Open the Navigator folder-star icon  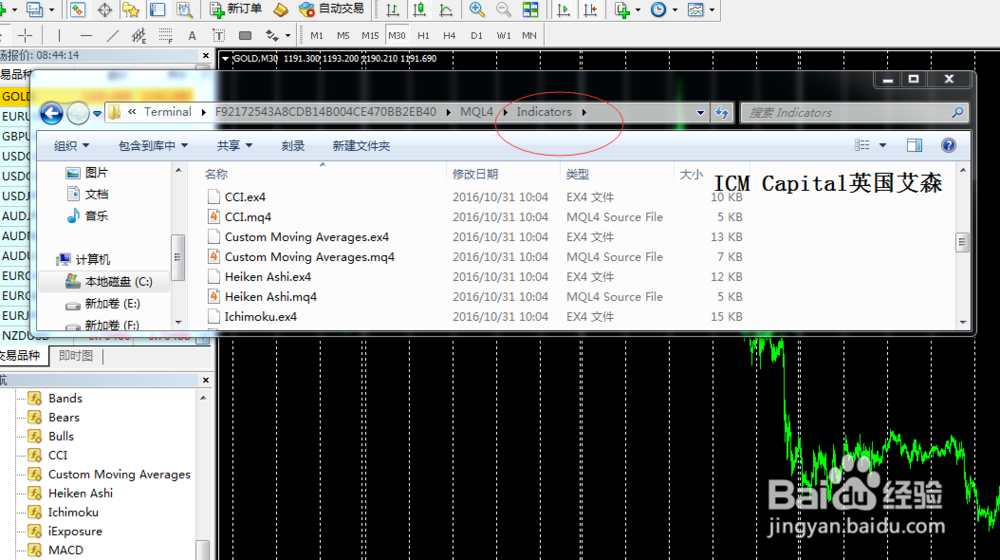(131, 10)
